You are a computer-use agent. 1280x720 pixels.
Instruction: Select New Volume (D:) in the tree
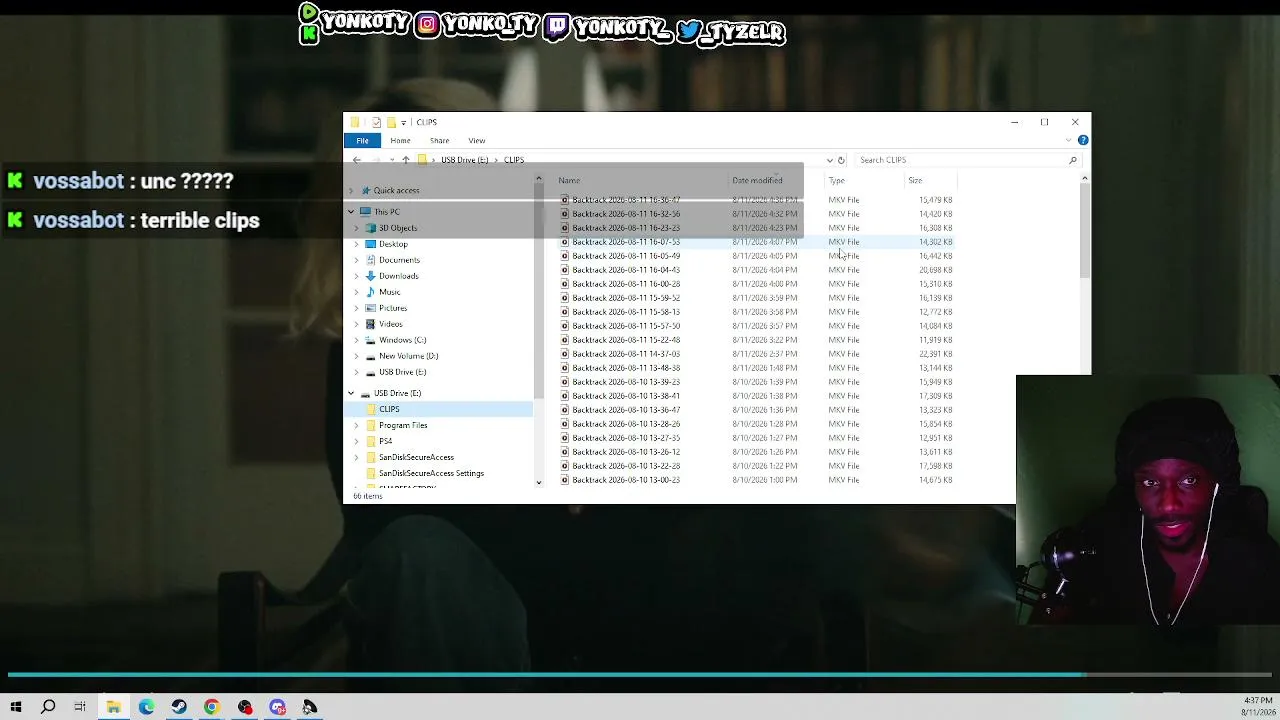click(x=408, y=356)
